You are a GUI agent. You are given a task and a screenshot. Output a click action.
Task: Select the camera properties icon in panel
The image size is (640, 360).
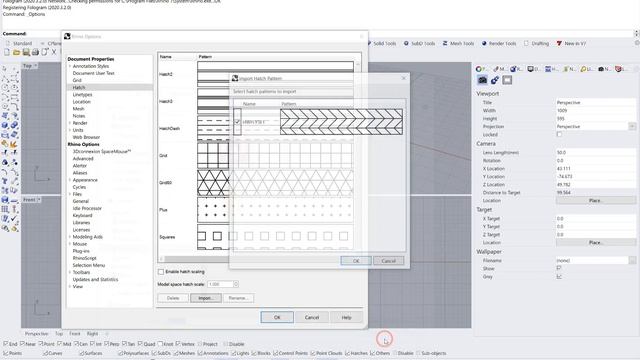coord(482,80)
